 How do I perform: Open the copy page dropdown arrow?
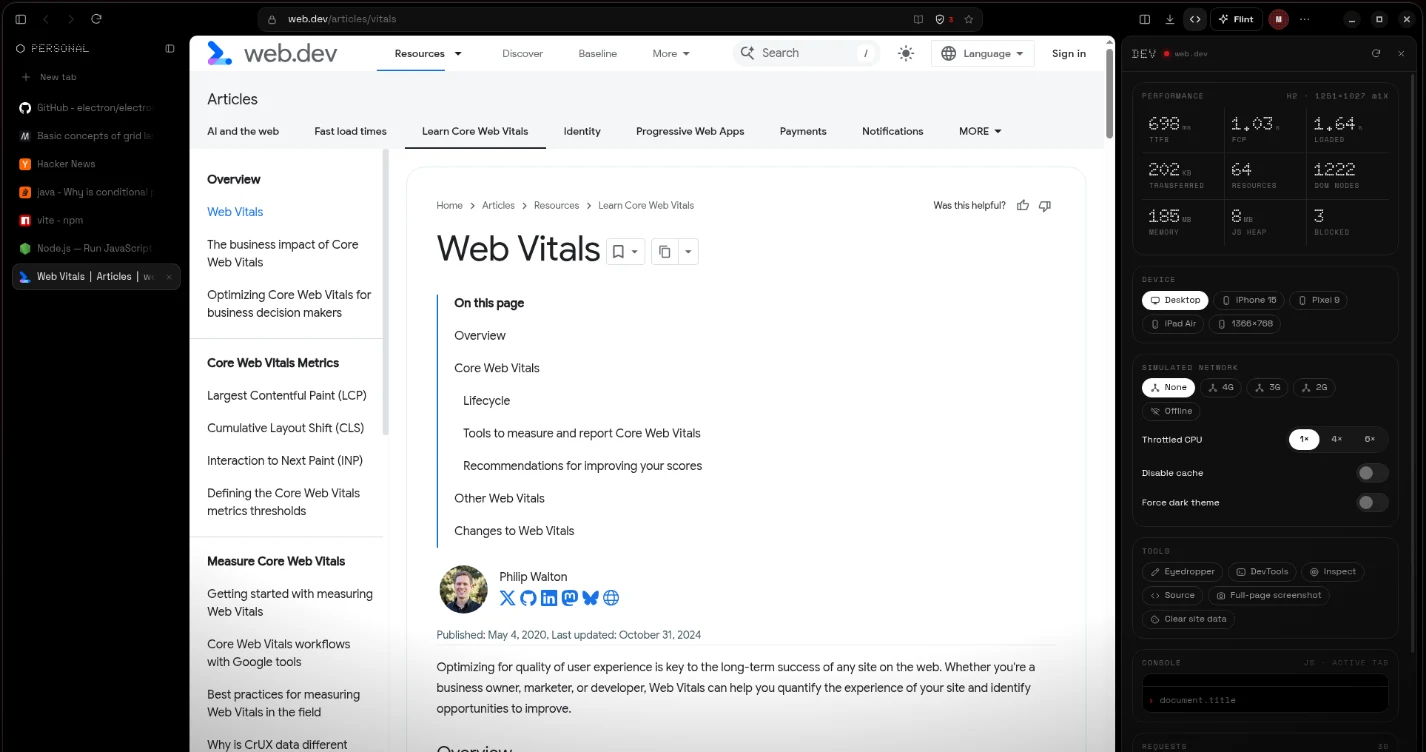(688, 252)
